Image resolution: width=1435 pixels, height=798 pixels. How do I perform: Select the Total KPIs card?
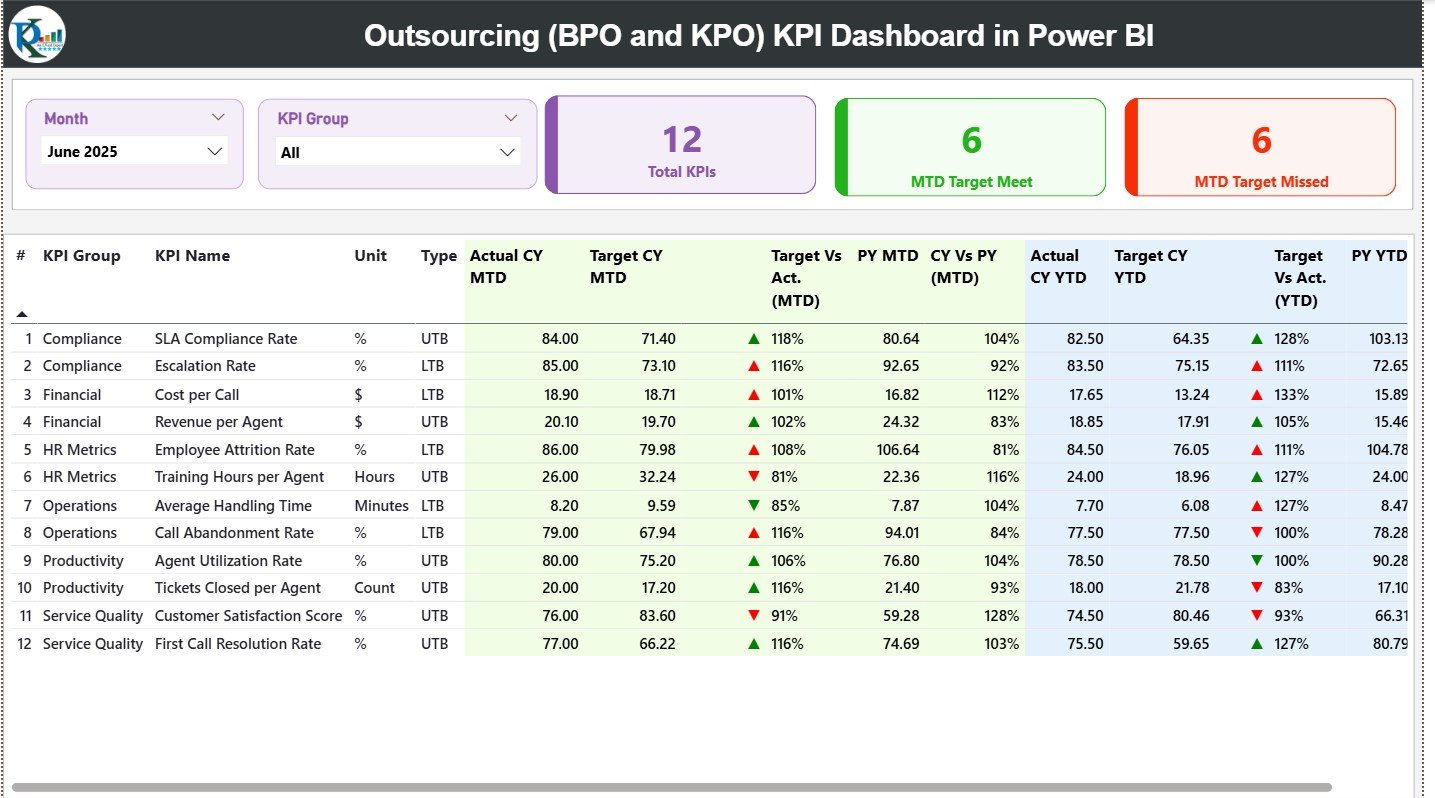(680, 144)
